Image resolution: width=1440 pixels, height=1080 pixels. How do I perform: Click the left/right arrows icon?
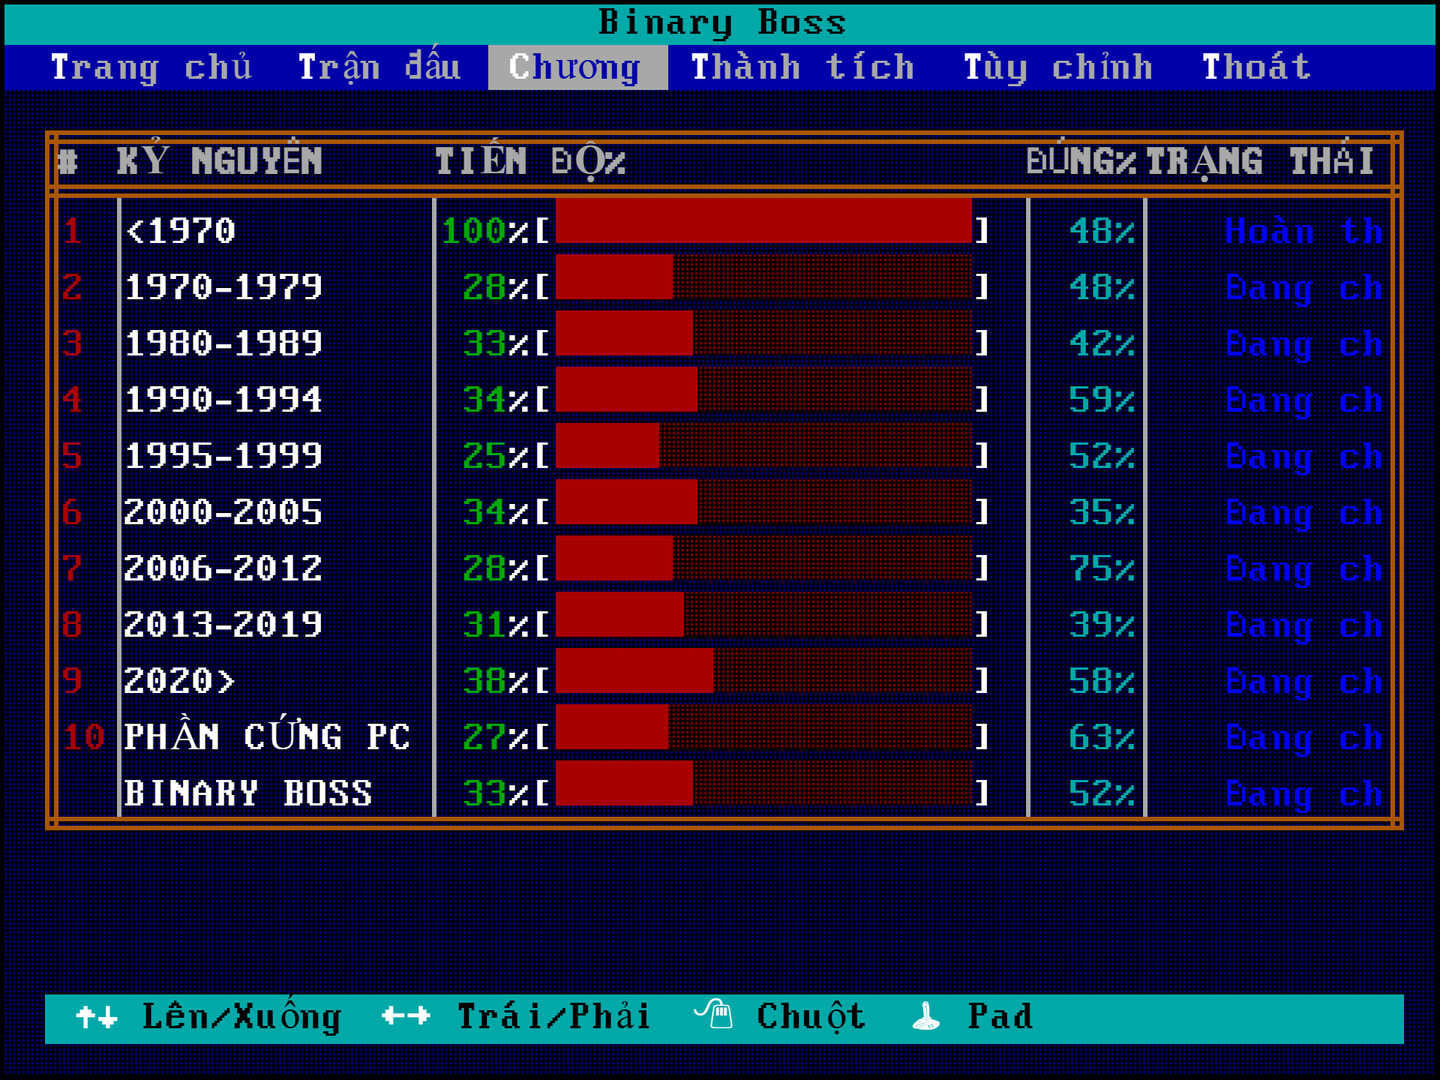(x=405, y=1017)
